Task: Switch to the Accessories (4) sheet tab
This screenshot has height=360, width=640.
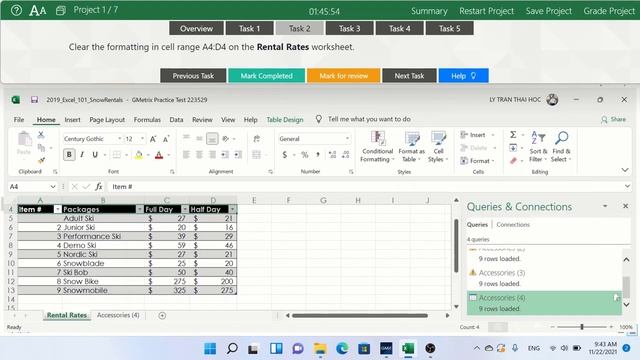Action: point(118,315)
